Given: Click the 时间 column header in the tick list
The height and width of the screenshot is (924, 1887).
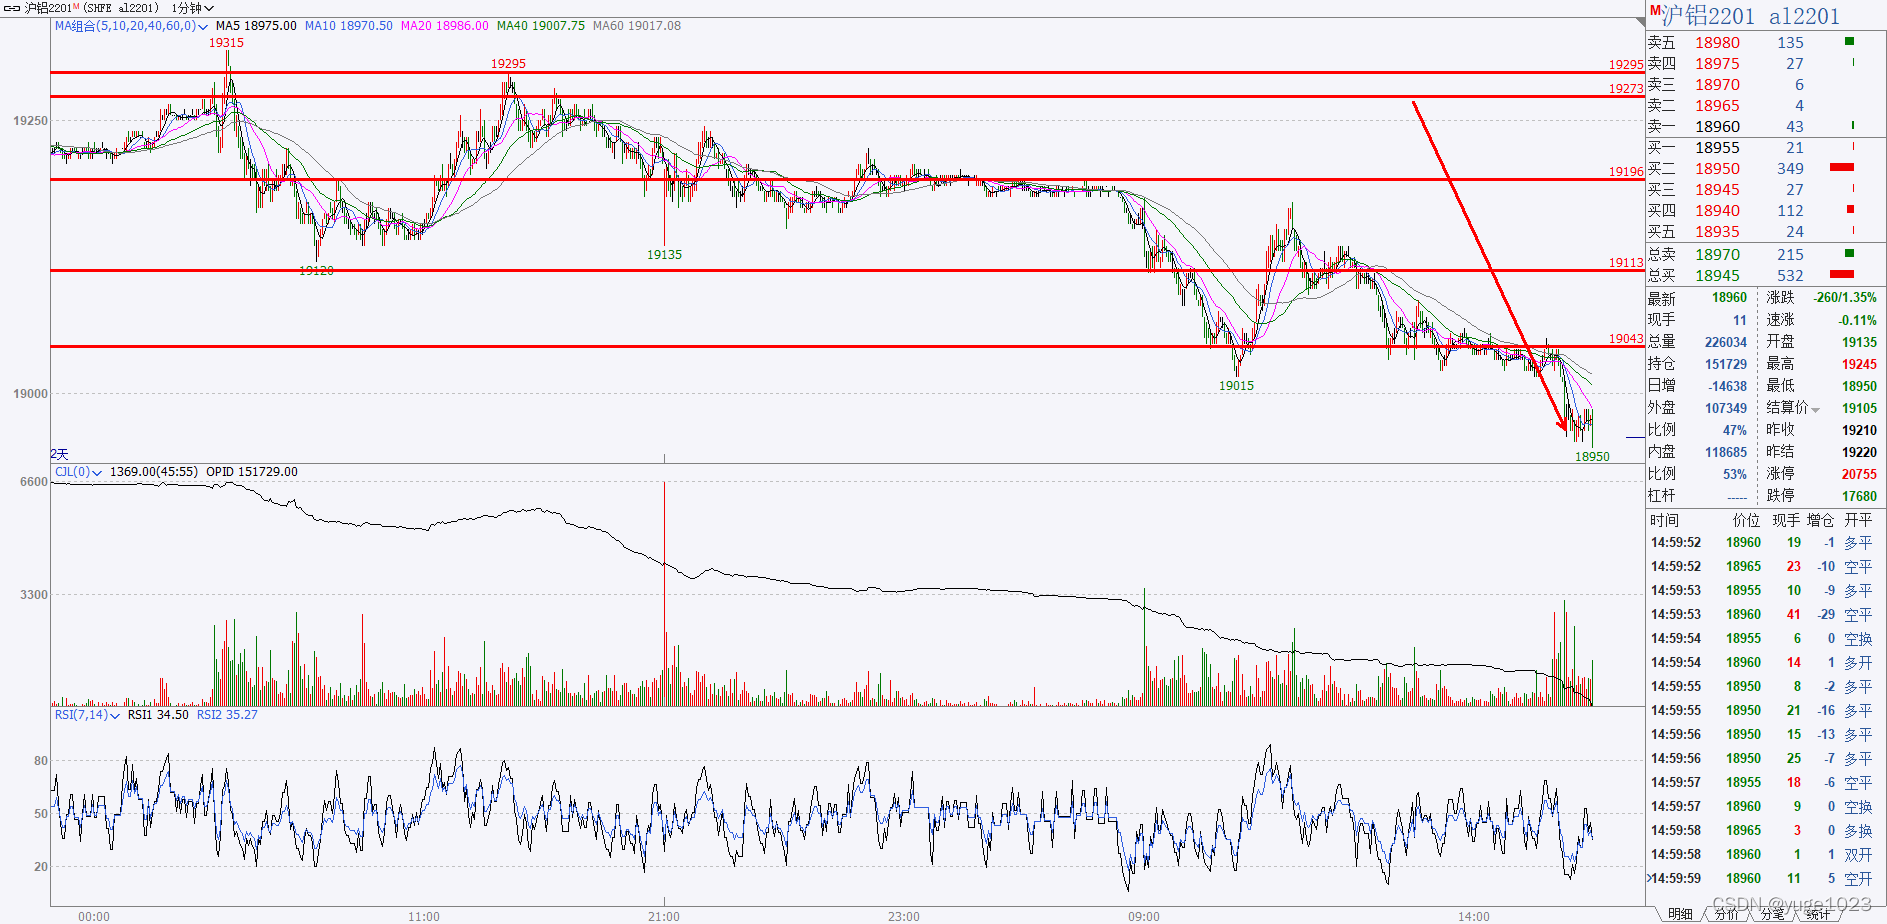Looking at the screenshot, I should point(1664,520).
